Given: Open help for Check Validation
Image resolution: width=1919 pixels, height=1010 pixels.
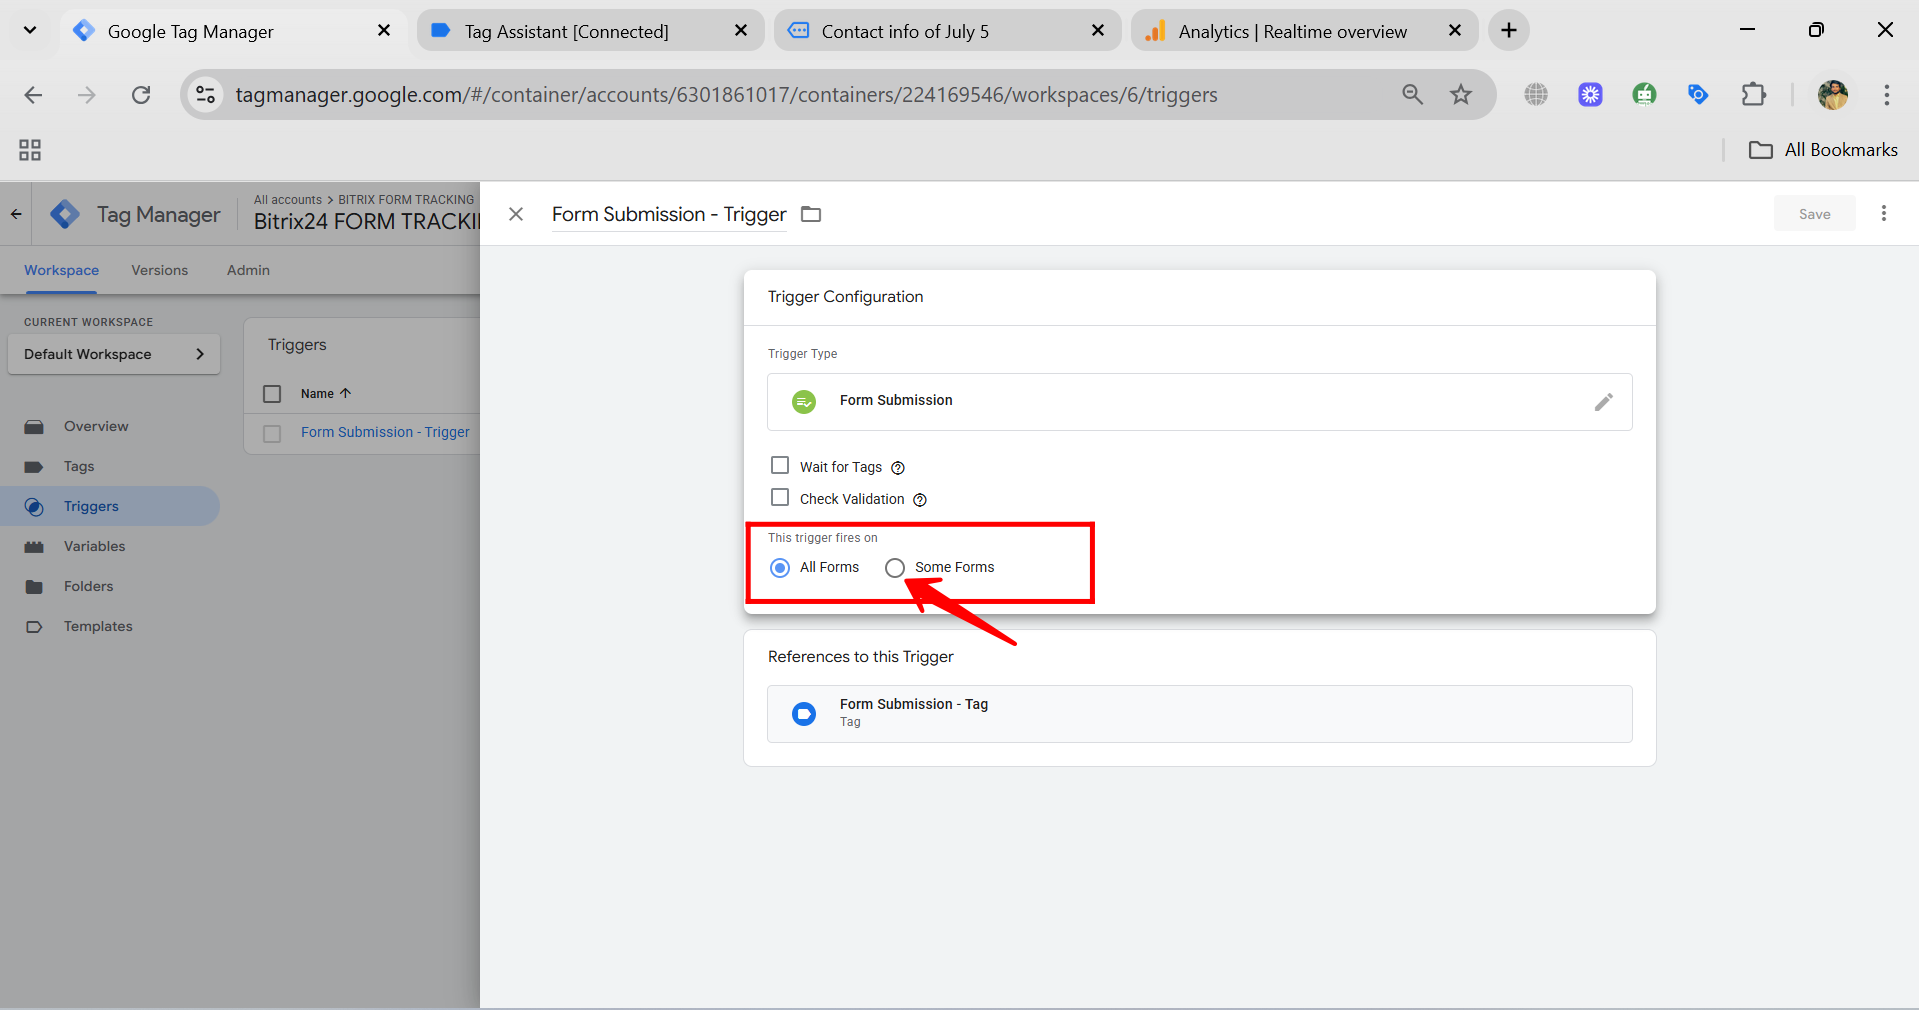Looking at the screenshot, I should (920, 500).
